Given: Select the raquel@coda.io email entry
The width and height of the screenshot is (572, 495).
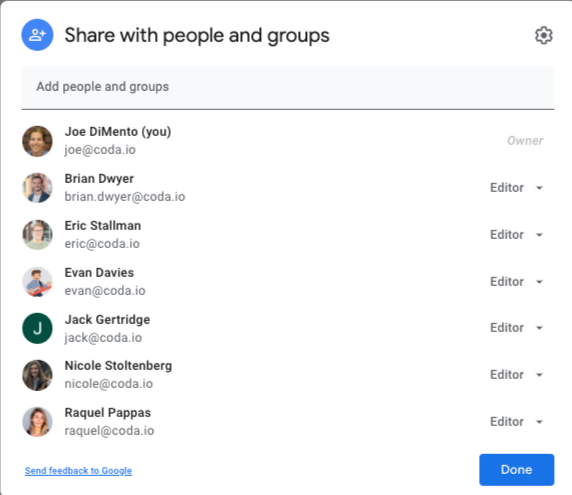Looking at the screenshot, I should point(109,431).
